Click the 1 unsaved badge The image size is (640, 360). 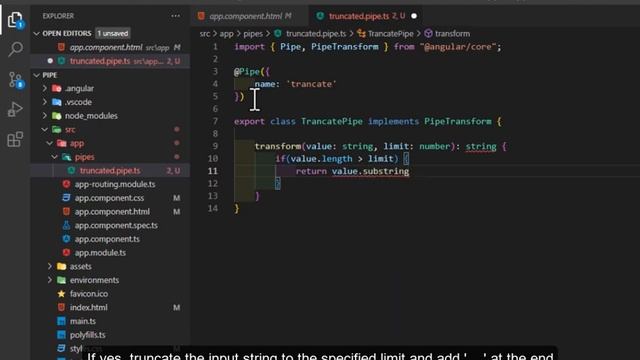point(112,33)
